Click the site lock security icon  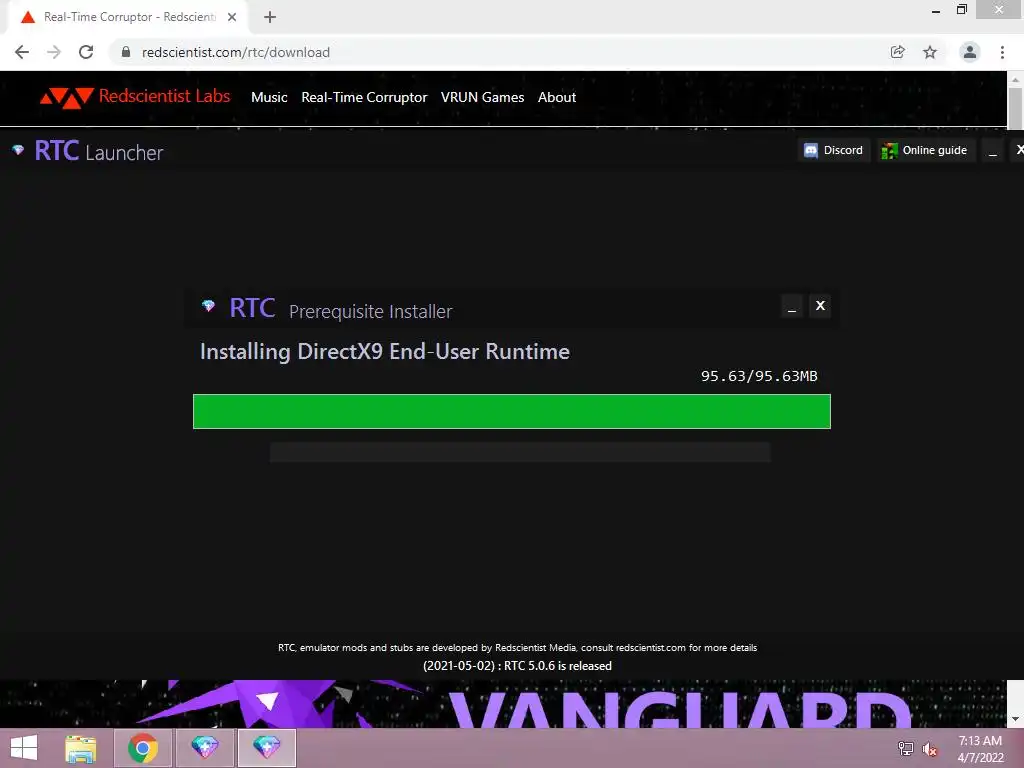[x=126, y=52]
